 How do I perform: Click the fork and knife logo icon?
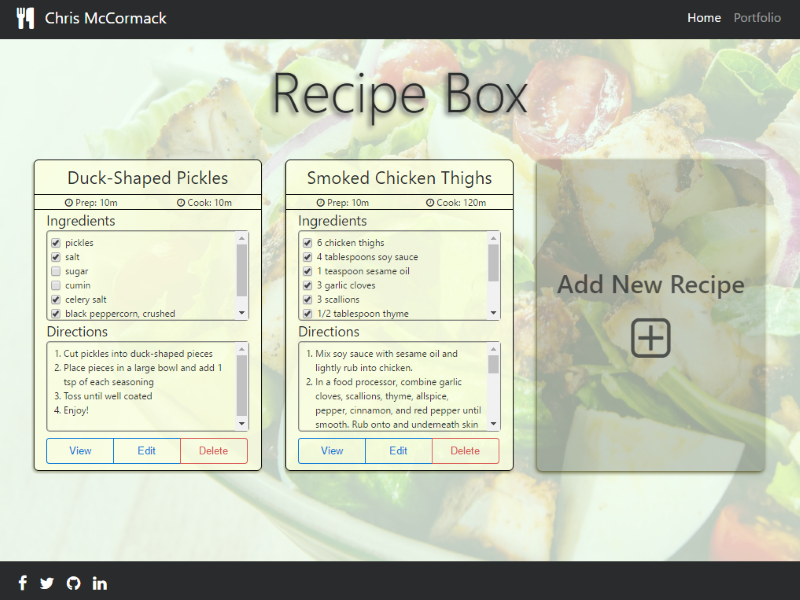[x=26, y=18]
